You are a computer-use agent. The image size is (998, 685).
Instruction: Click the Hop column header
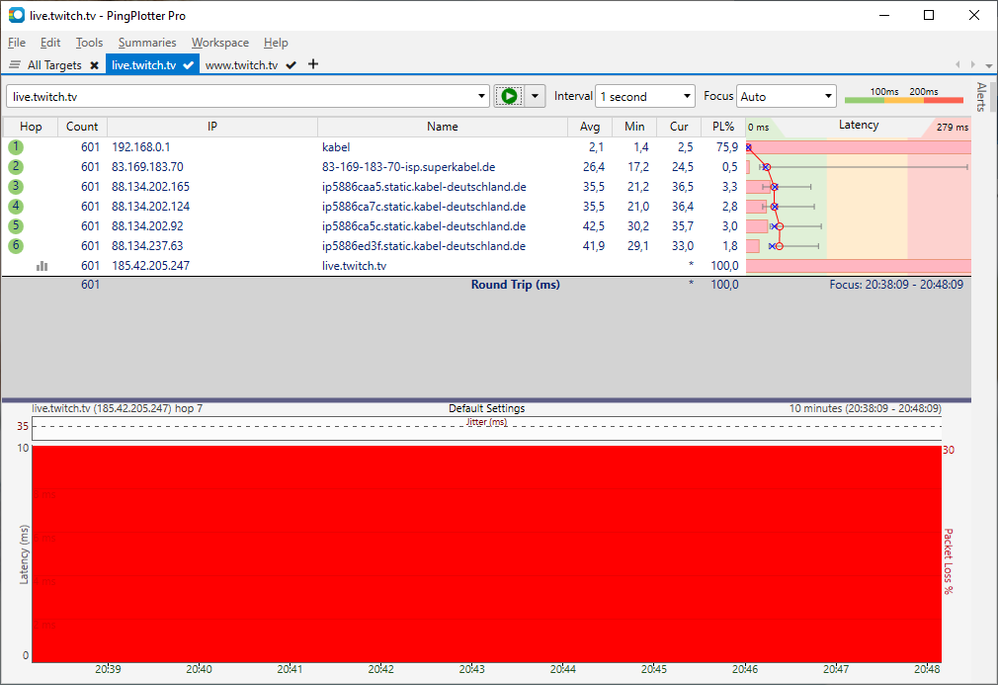(x=31, y=127)
